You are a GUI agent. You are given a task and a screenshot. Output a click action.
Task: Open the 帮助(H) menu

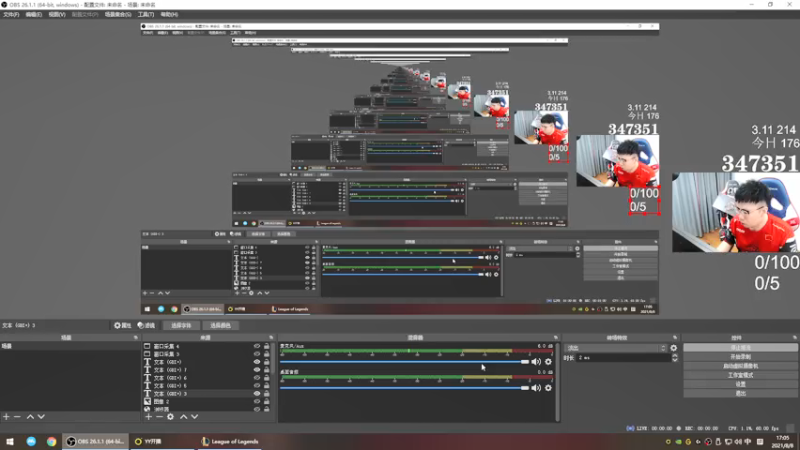(x=169, y=15)
